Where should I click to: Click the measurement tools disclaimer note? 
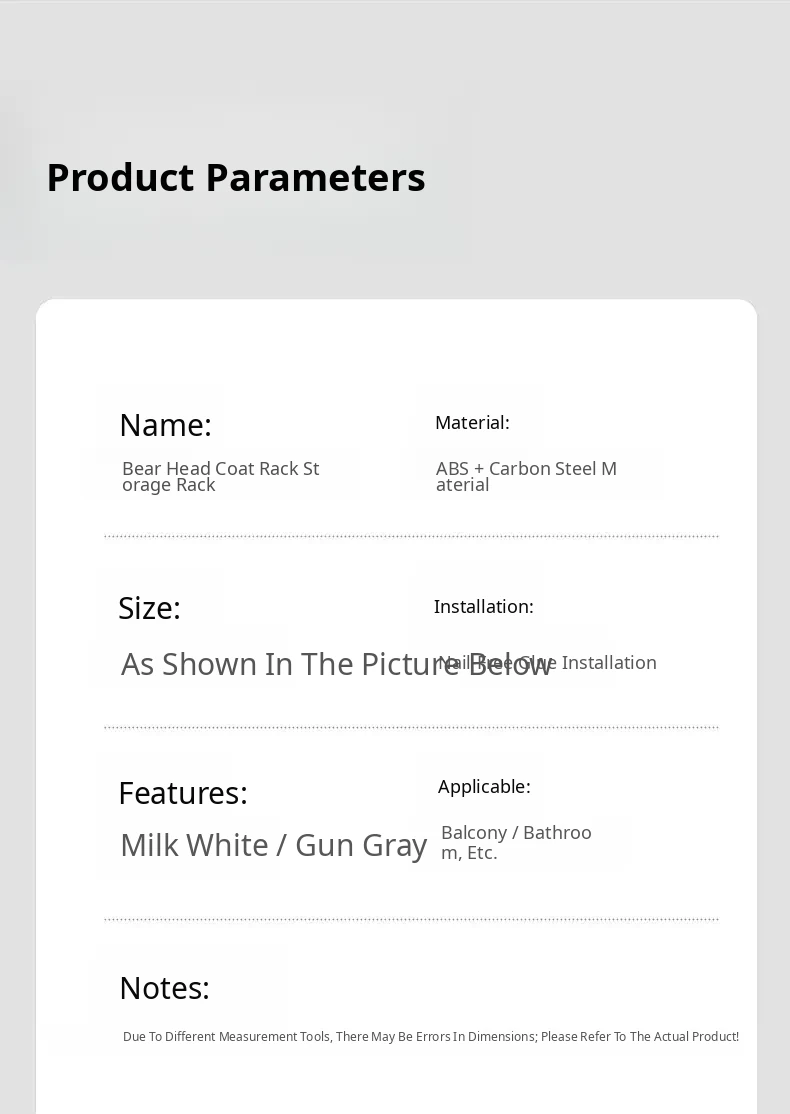tap(430, 1037)
